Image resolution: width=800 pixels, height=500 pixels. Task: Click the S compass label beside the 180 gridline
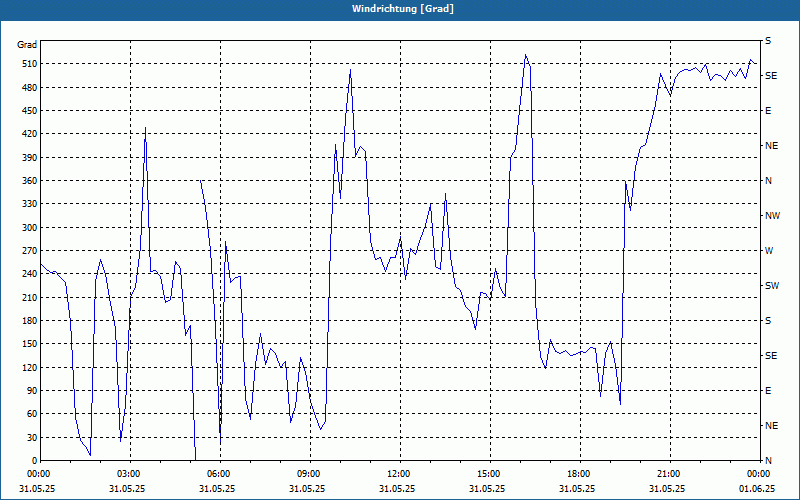tap(768, 321)
